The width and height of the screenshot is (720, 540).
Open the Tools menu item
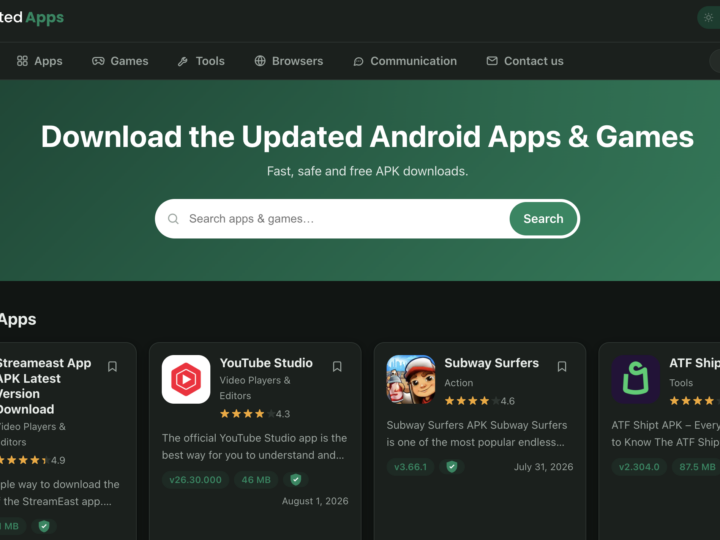(201, 61)
